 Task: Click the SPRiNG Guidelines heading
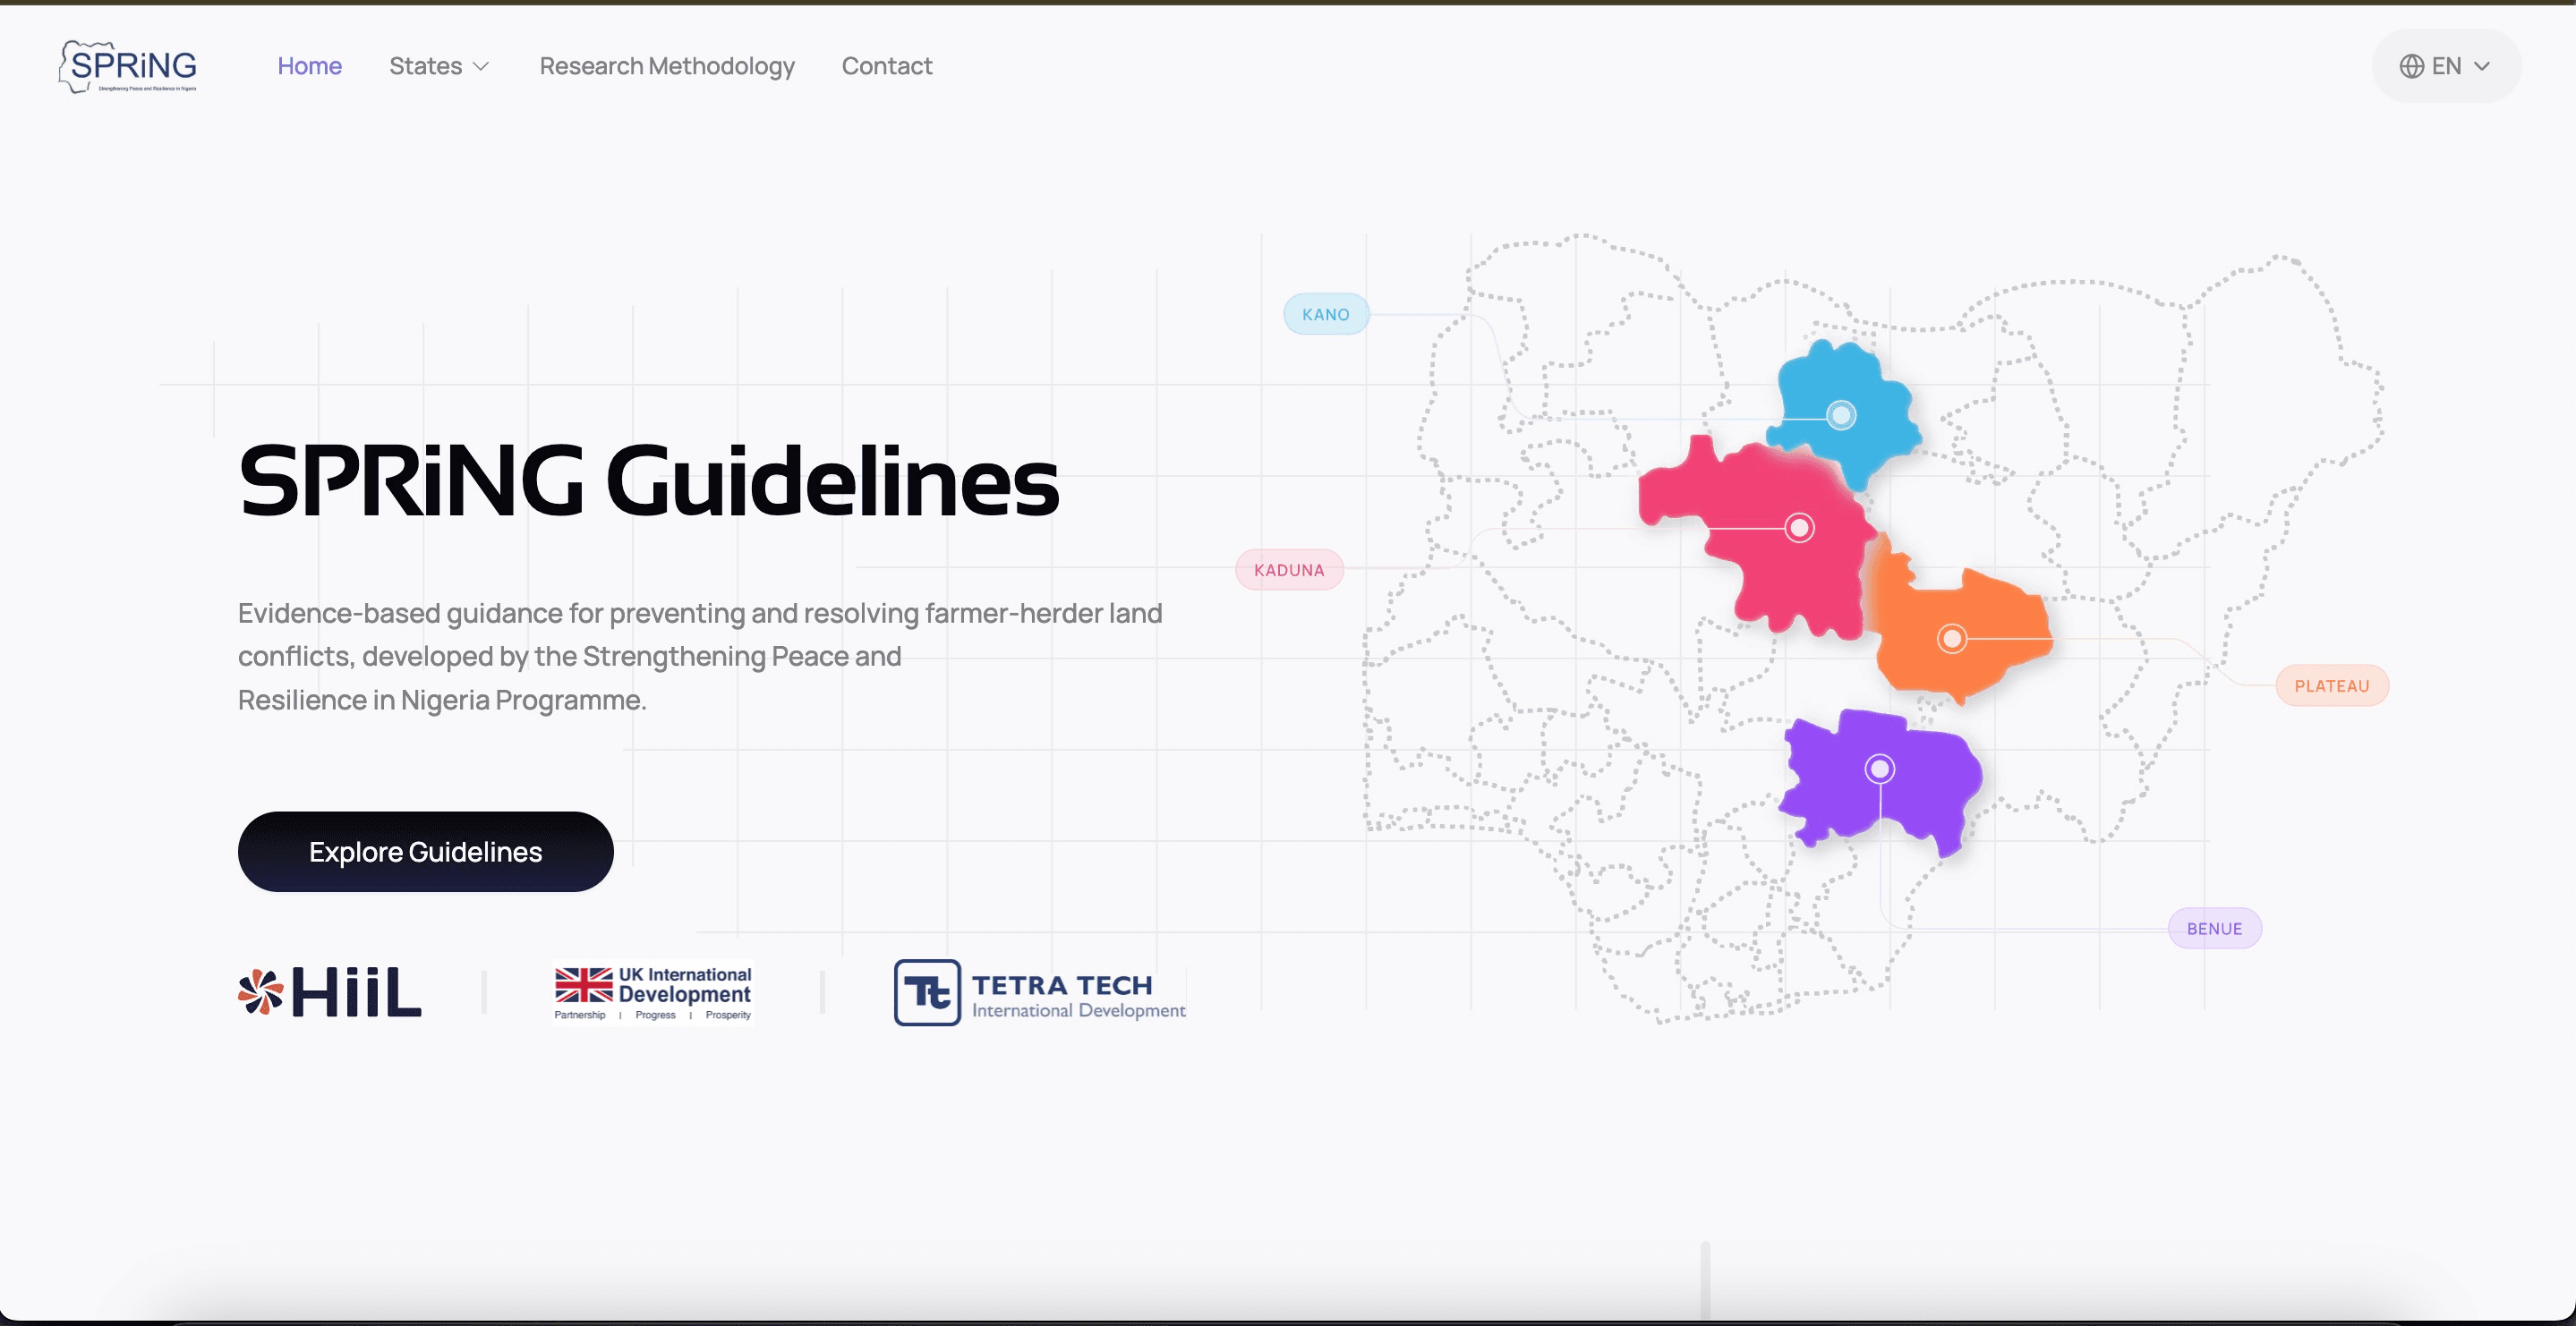(x=648, y=482)
